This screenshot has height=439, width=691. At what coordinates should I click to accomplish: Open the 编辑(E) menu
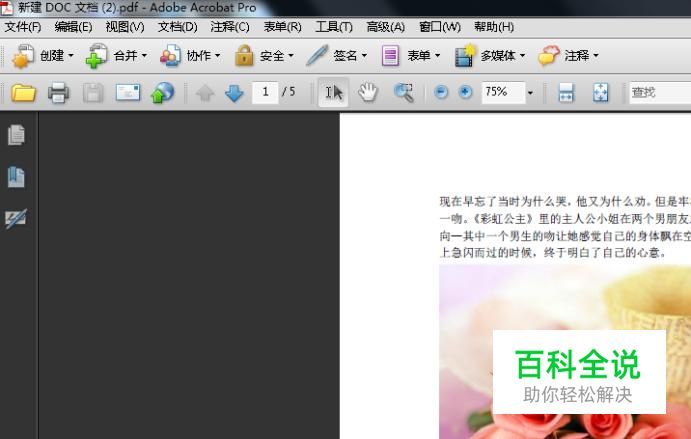[73, 27]
